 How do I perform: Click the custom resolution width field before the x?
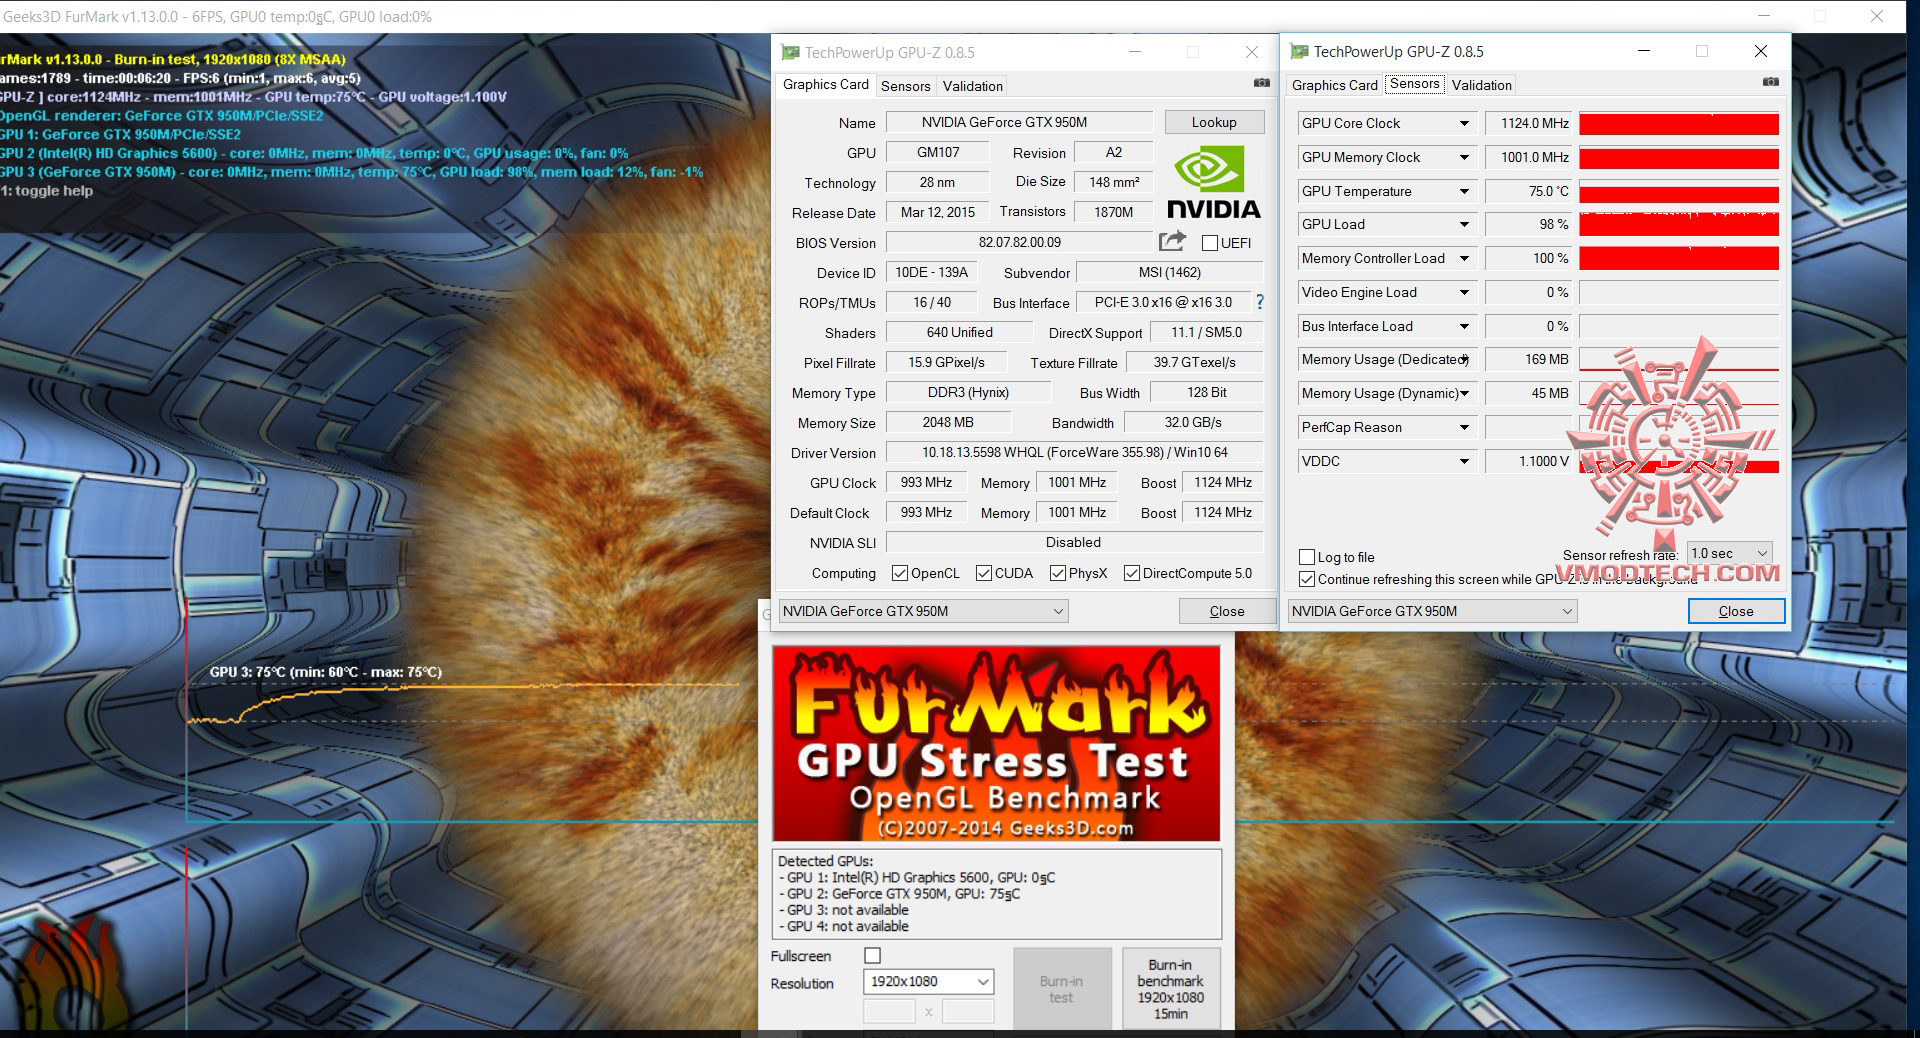pos(889,1011)
